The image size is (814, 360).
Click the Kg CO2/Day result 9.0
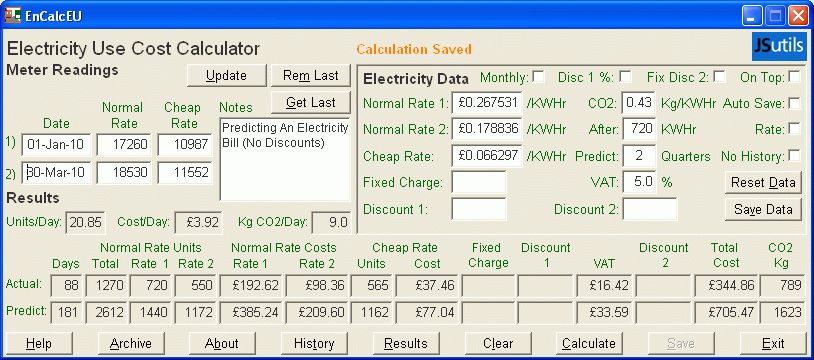click(331, 223)
